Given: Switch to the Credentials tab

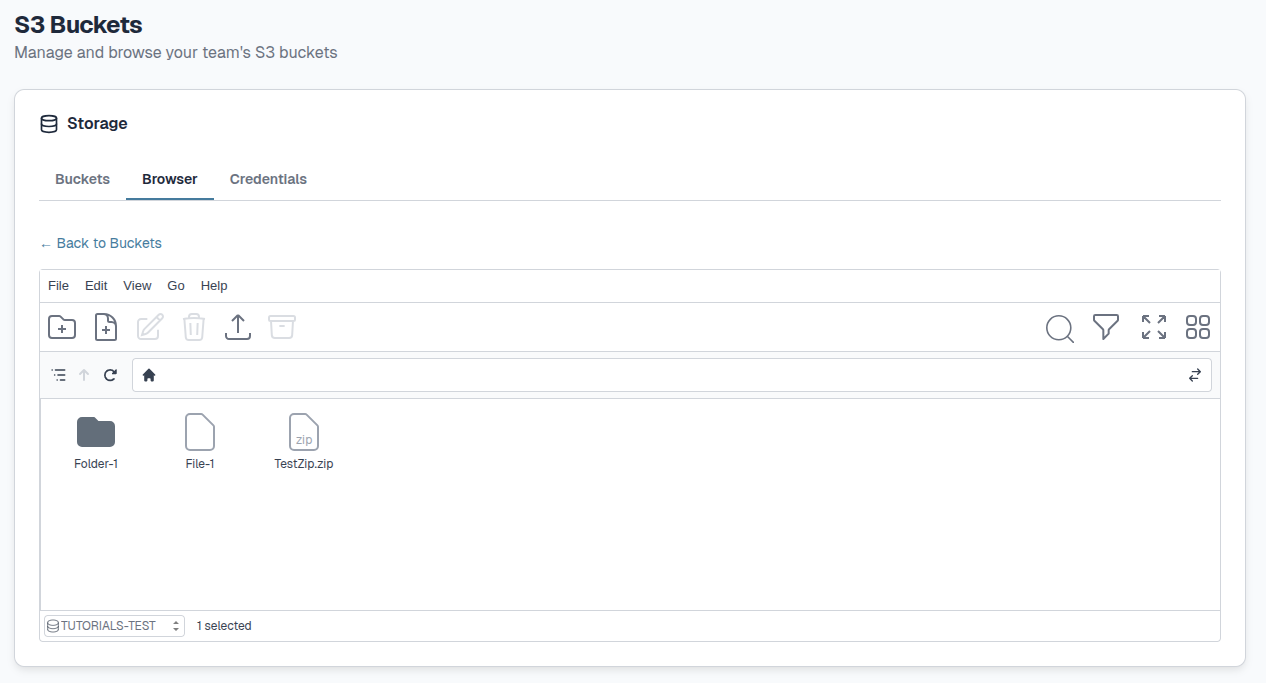Looking at the screenshot, I should coord(268,180).
